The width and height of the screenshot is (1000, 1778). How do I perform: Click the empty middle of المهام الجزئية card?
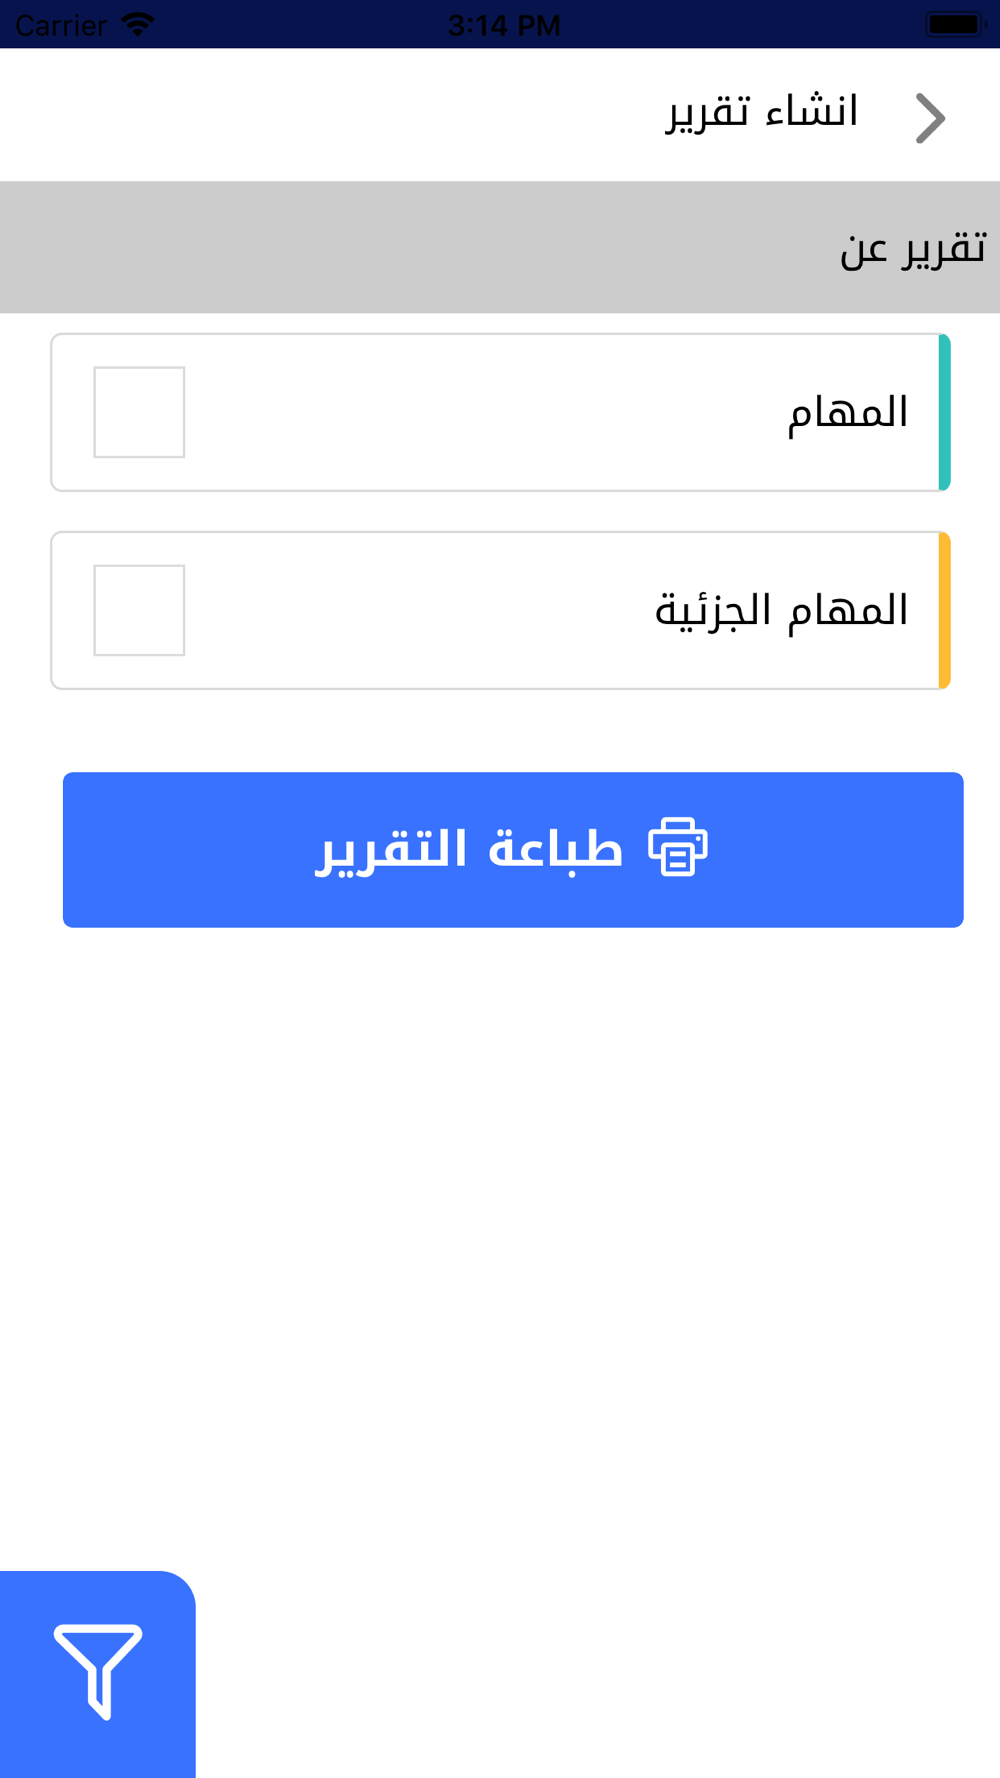[420, 610]
